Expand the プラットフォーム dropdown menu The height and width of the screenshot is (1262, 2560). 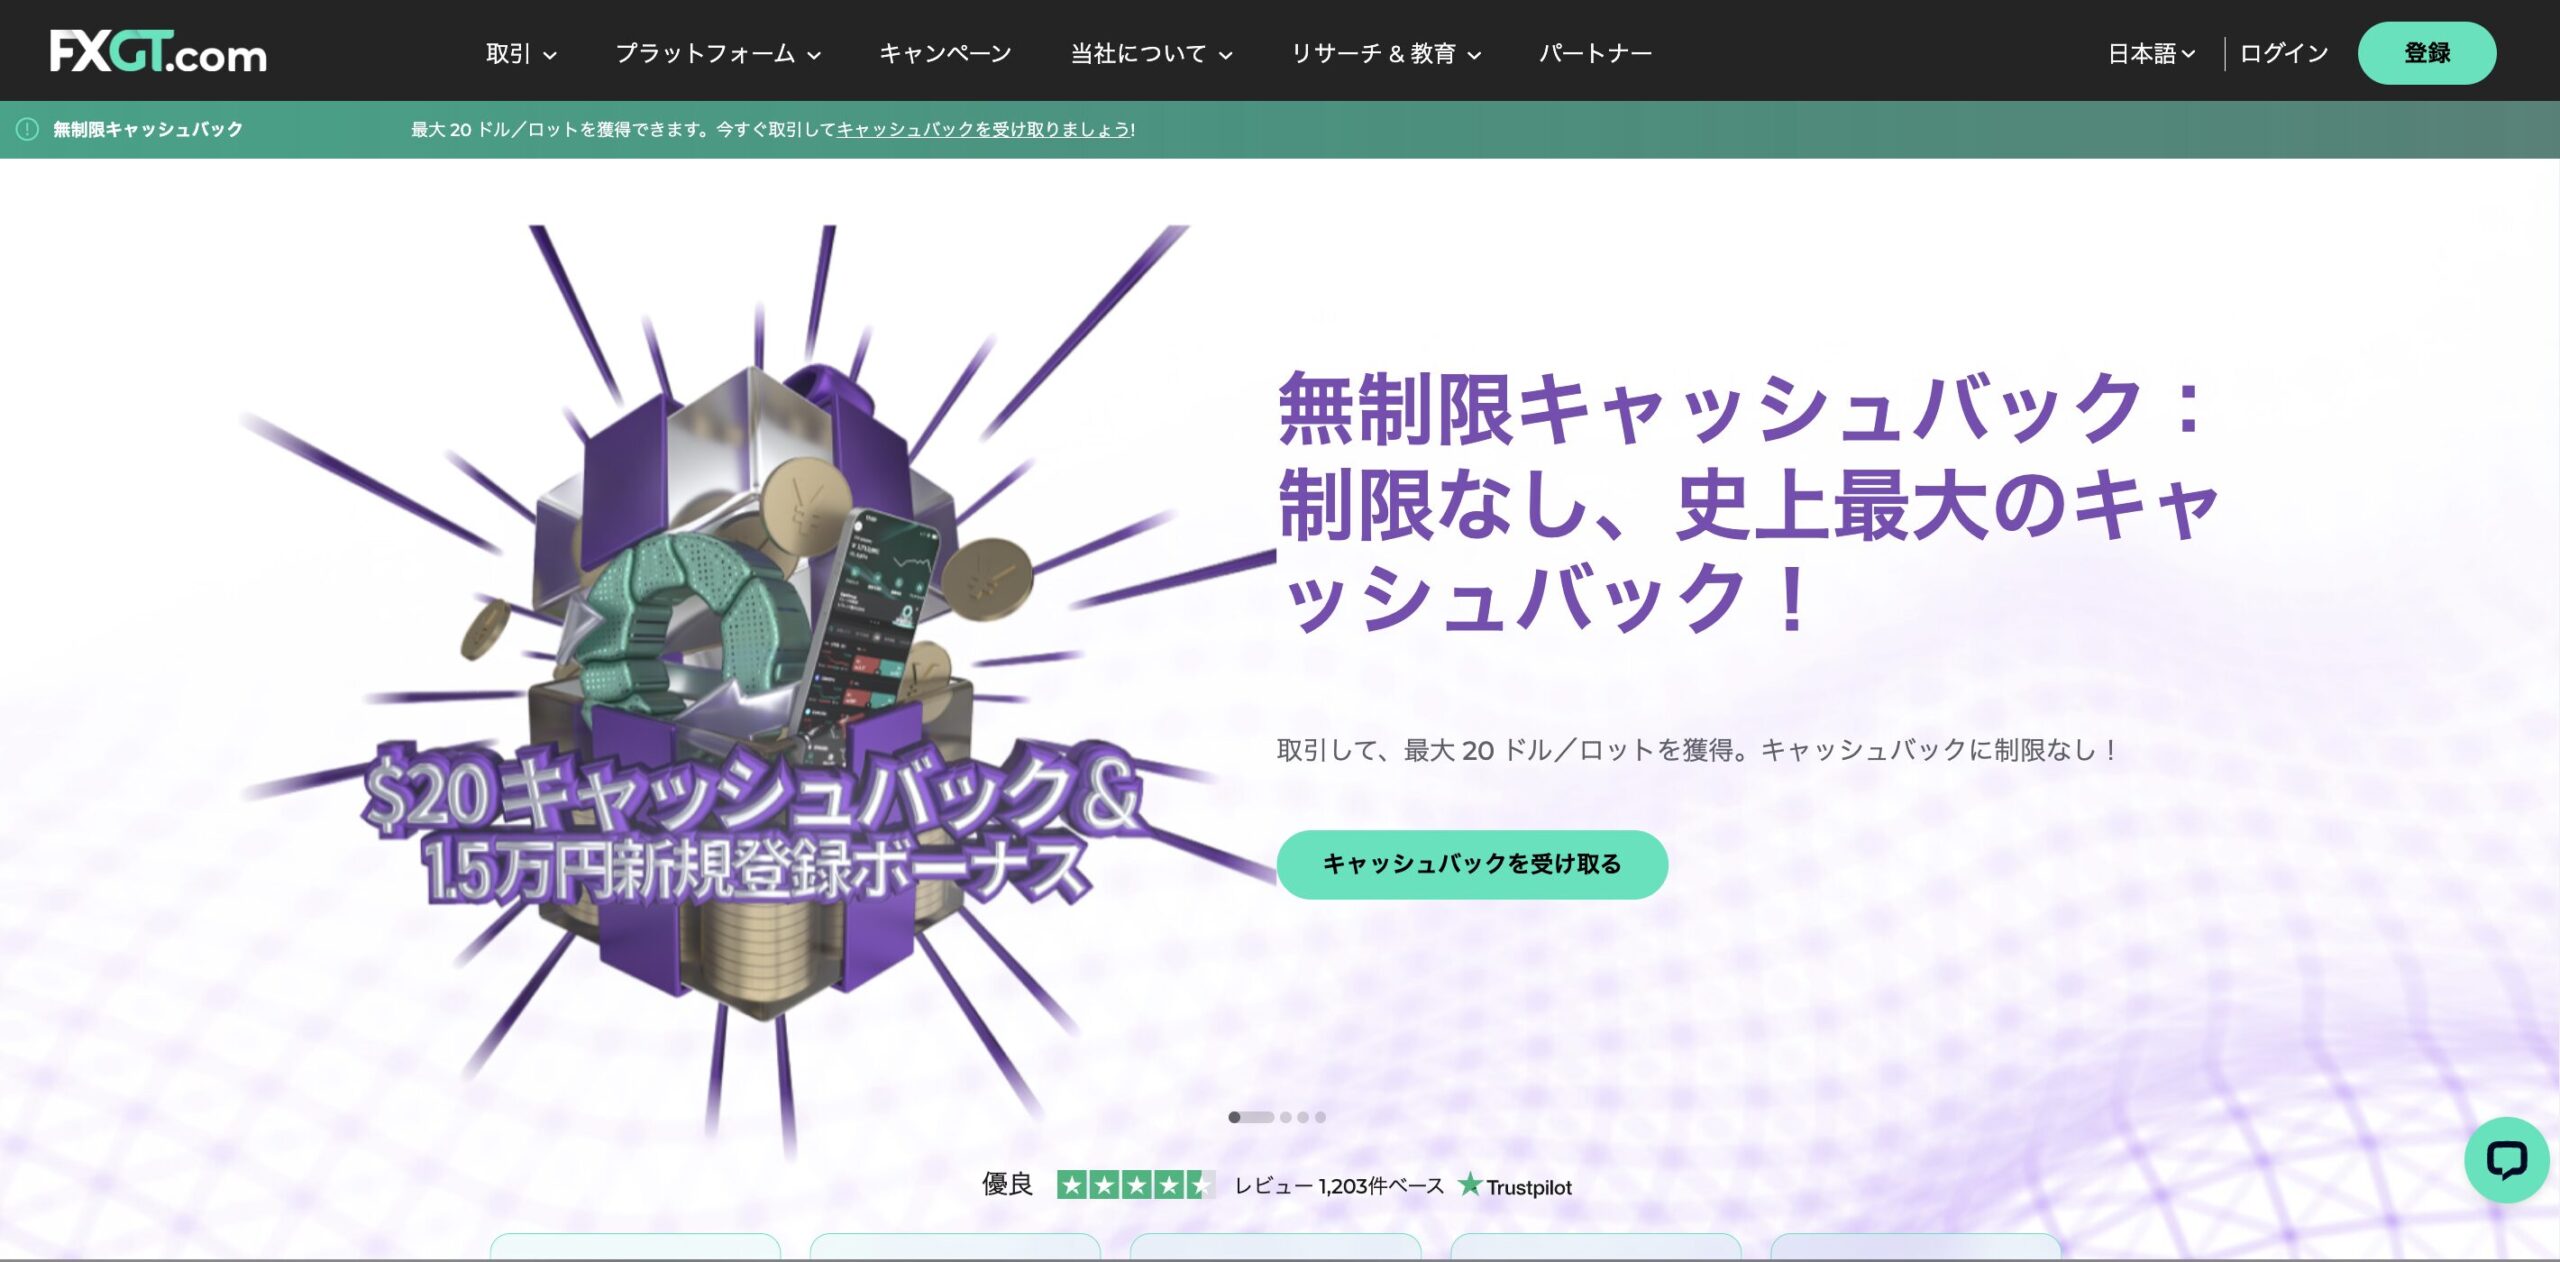pyautogui.click(x=718, y=53)
